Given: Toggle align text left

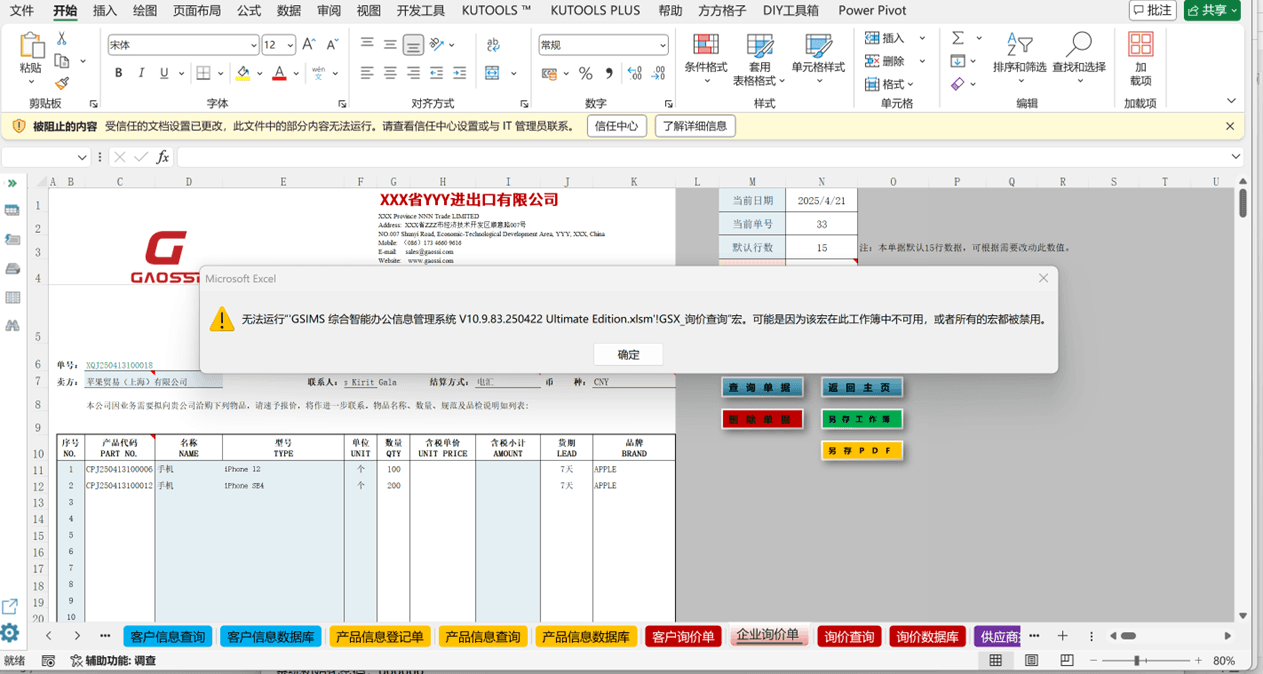Looking at the screenshot, I should (x=367, y=73).
